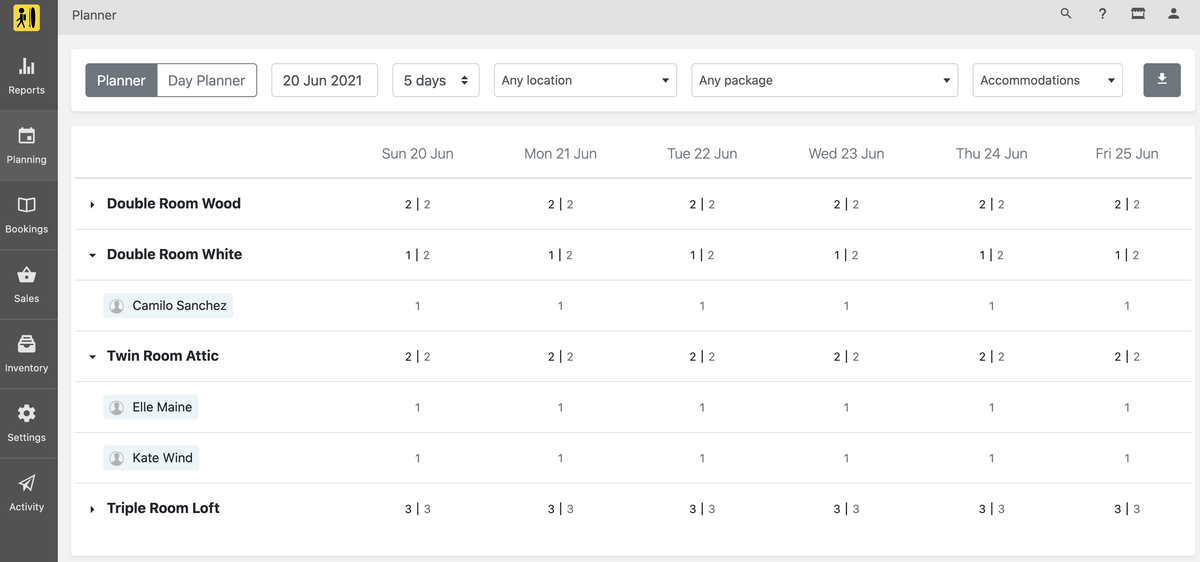Open the Accommodations dropdown
The width and height of the screenshot is (1200, 562).
click(x=1048, y=80)
